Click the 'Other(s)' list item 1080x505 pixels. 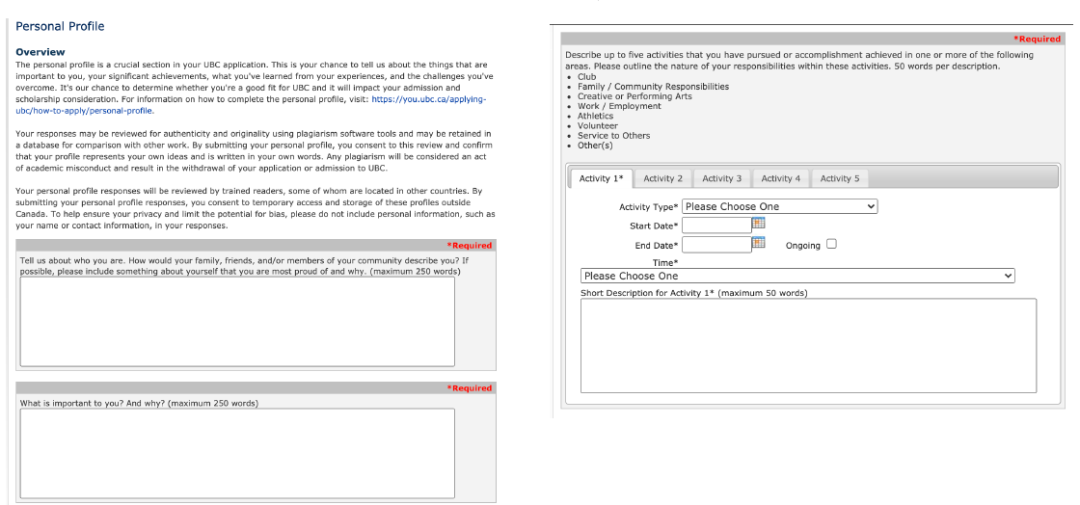[595, 145]
